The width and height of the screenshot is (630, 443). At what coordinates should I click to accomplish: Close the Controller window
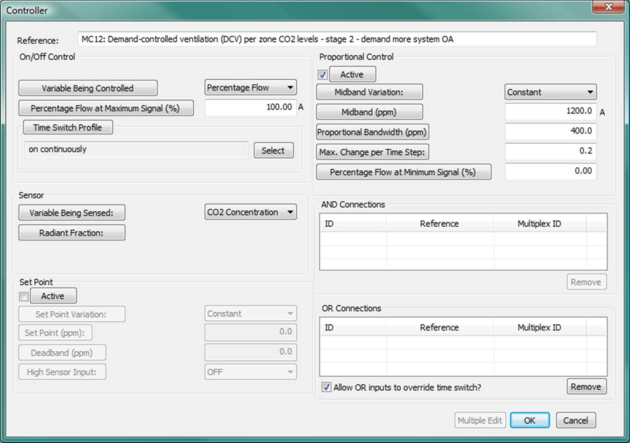click(606, 8)
